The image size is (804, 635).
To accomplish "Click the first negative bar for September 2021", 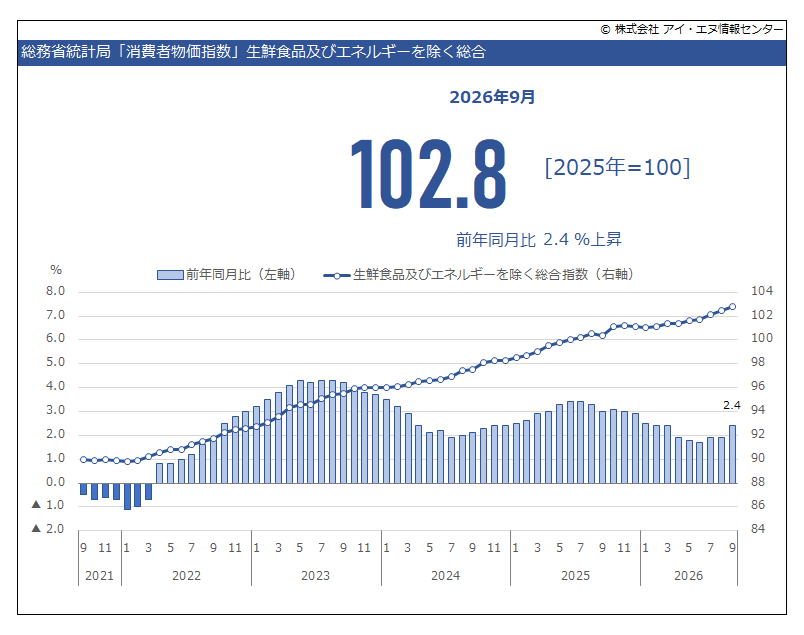I will [x=84, y=489].
